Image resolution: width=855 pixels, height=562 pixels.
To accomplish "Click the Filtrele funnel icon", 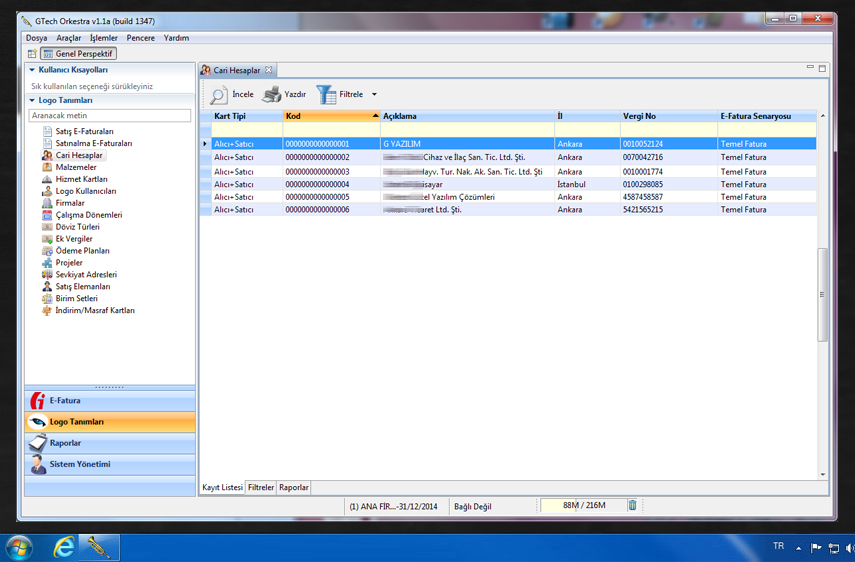I will 327,95.
